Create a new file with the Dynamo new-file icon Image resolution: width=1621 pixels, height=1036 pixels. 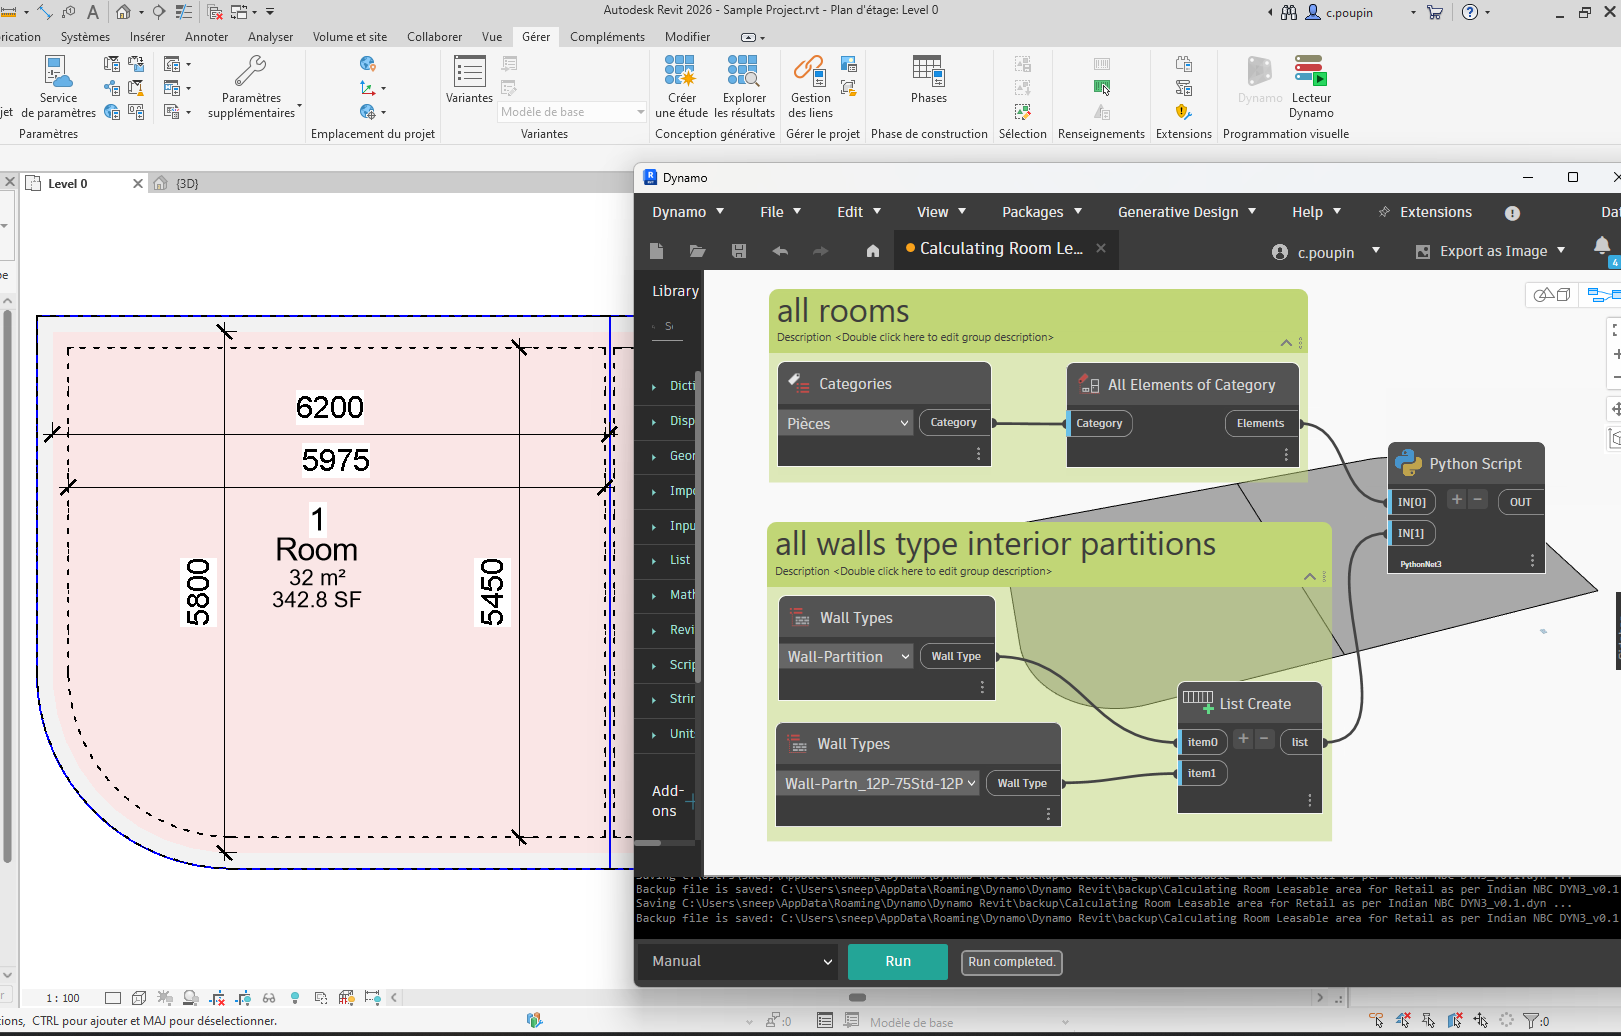tap(656, 250)
